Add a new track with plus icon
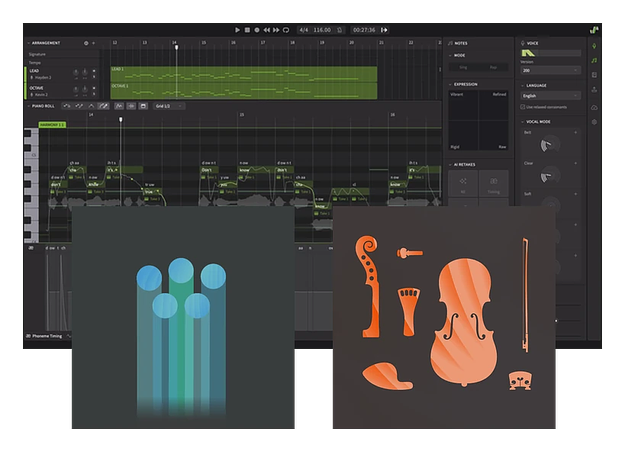This screenshot has width=625, height=452. point(94,43)
